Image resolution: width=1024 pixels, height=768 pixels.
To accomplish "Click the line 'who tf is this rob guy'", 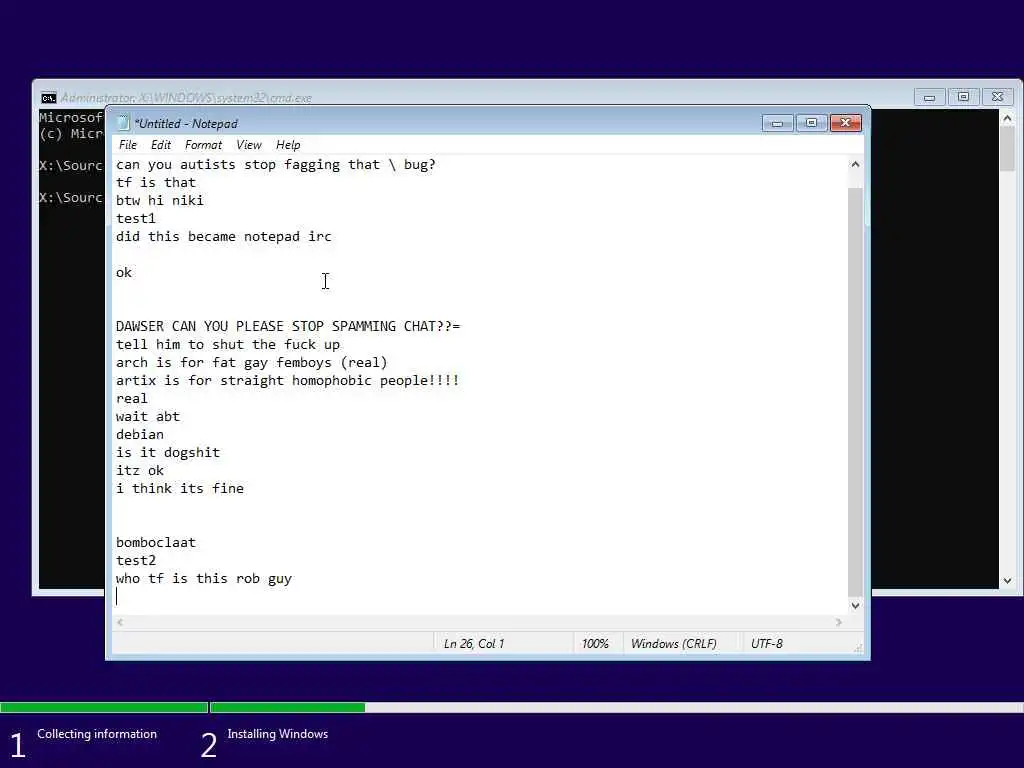I will [x=204, y=579].
